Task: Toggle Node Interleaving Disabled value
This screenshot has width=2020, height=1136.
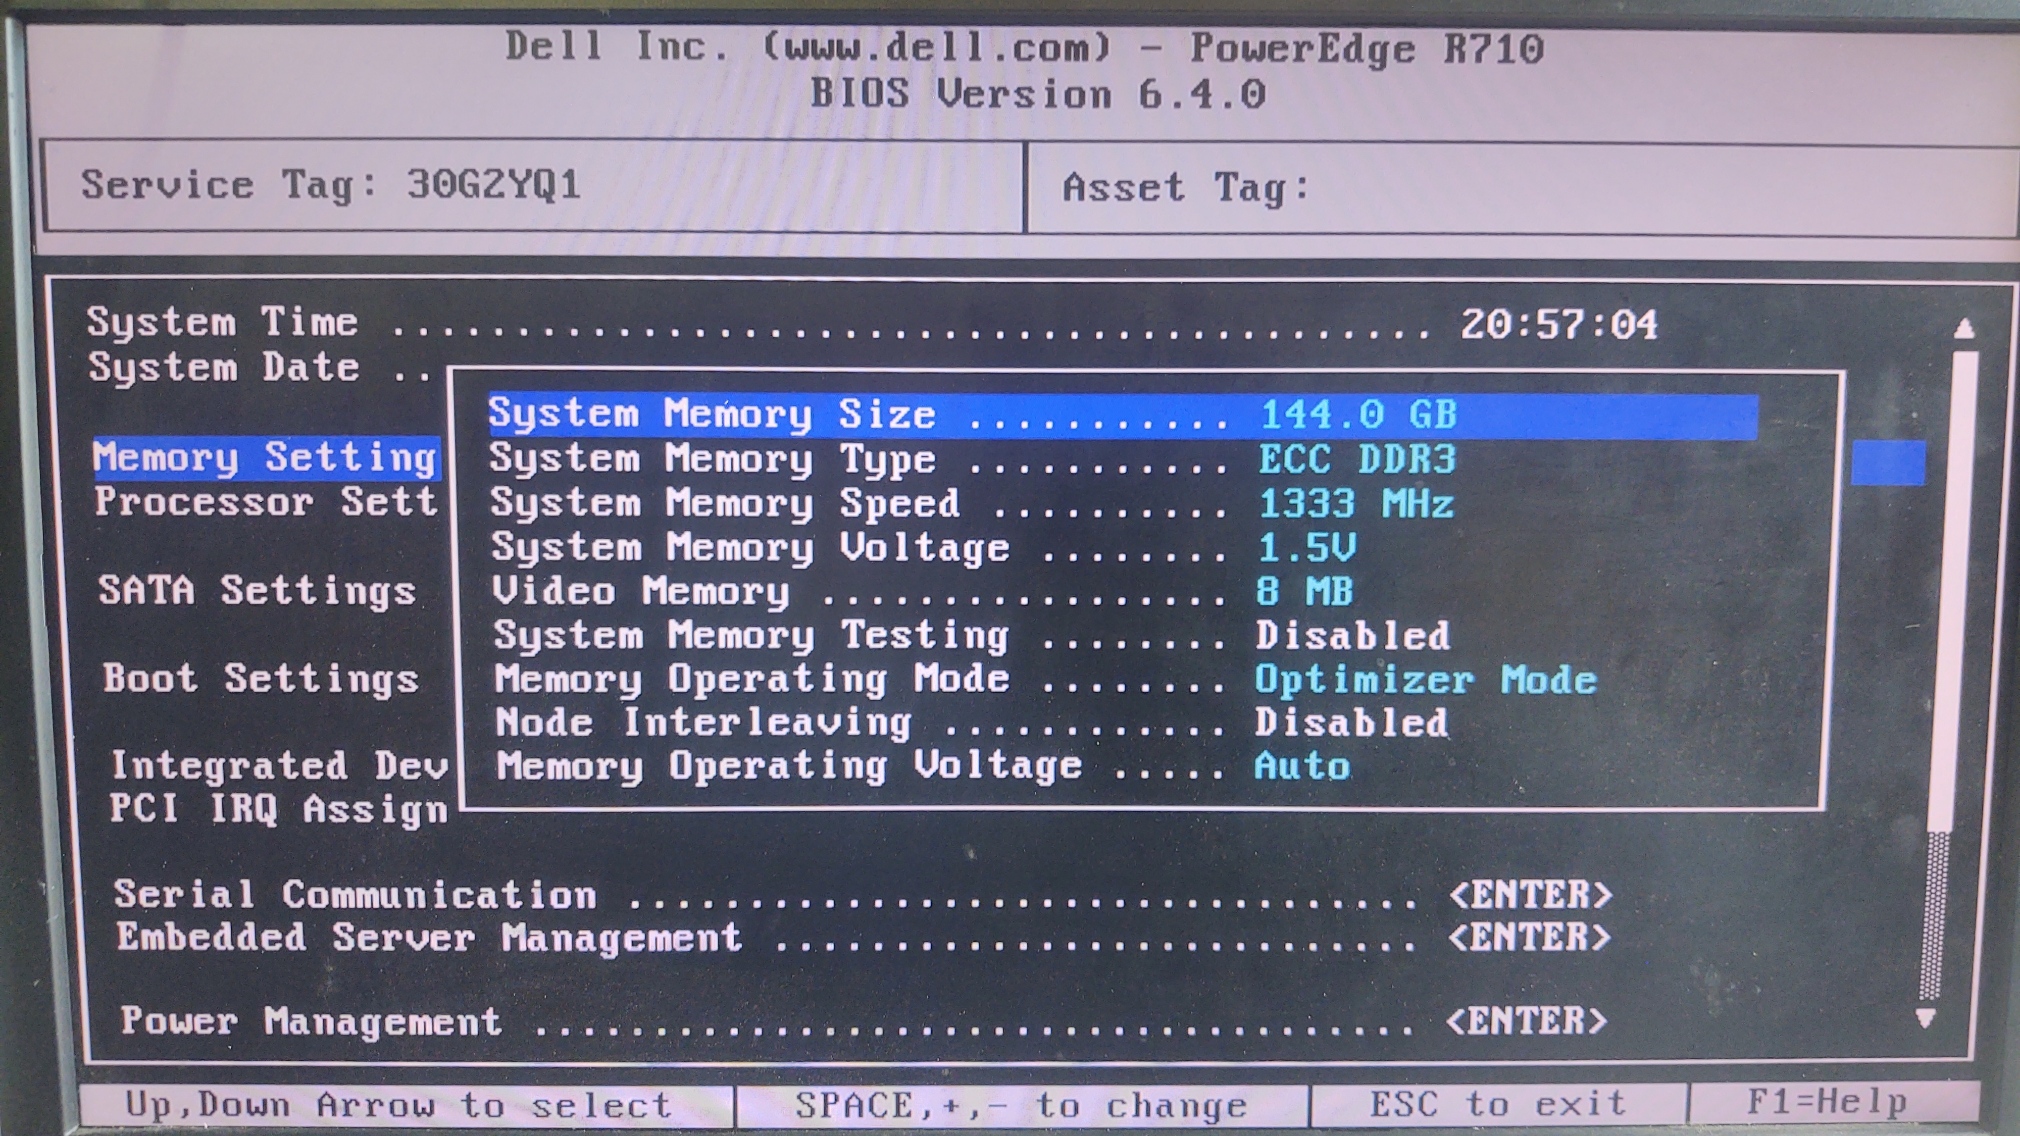Action: tap(1351, 723)
